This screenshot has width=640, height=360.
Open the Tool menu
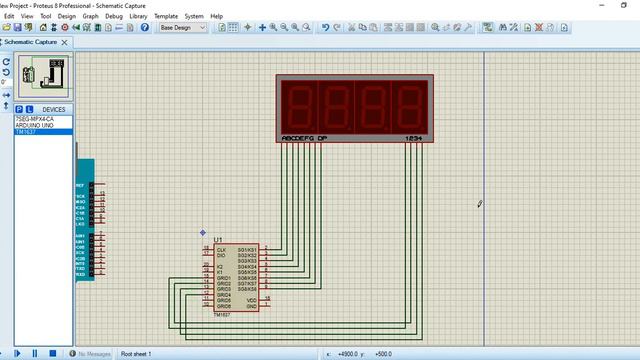[46, 16]
